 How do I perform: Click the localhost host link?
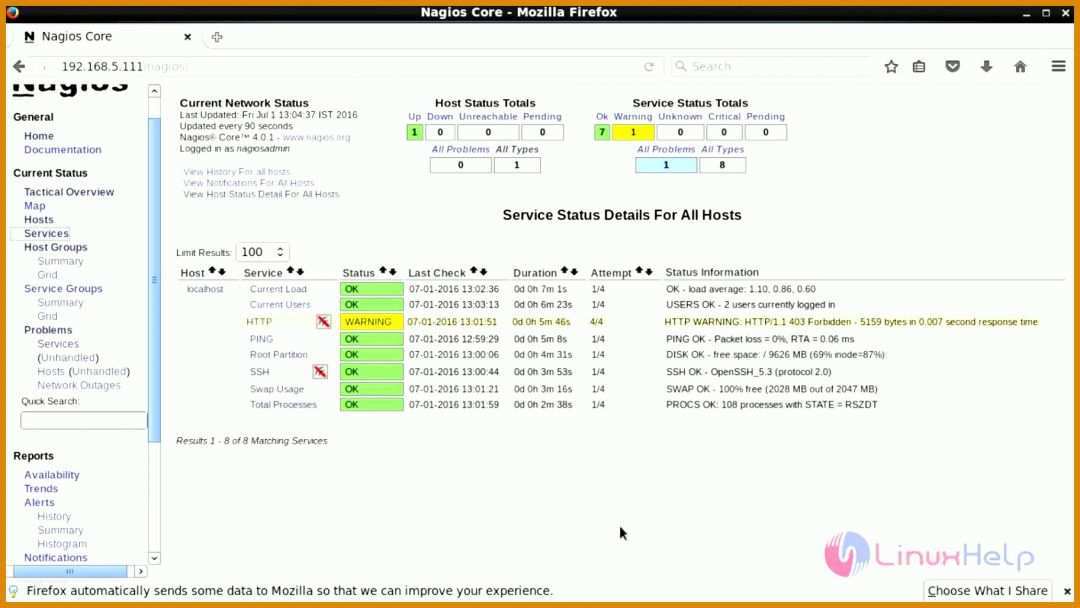click(205, 289)
